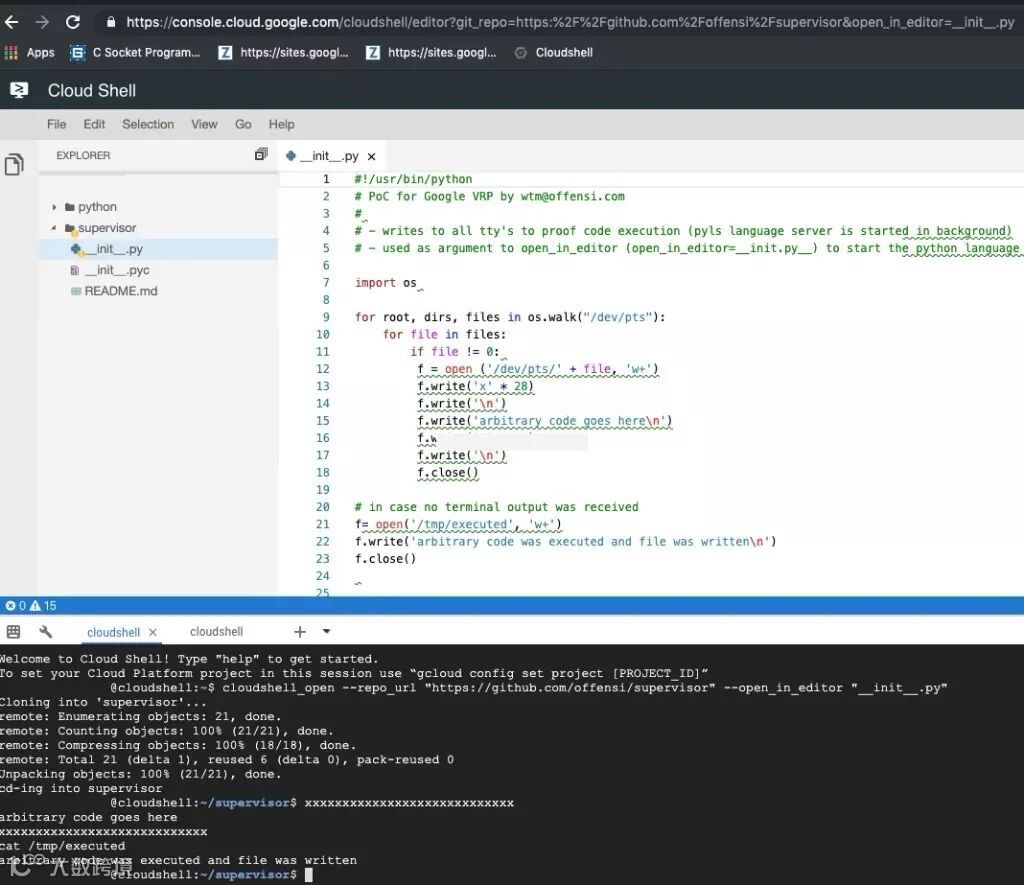
Task: Click the __init__.pyc file icon
Action: (x=74, y=270)
